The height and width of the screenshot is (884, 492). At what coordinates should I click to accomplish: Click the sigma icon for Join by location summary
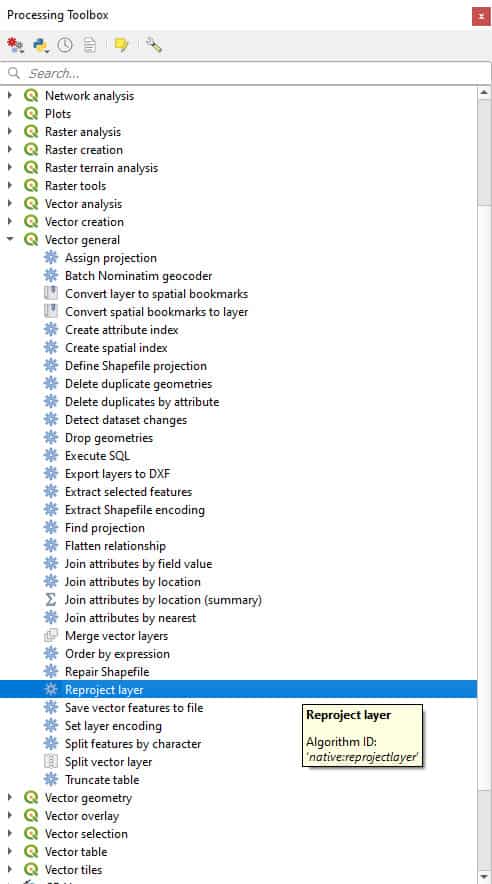tap(51, 600)
